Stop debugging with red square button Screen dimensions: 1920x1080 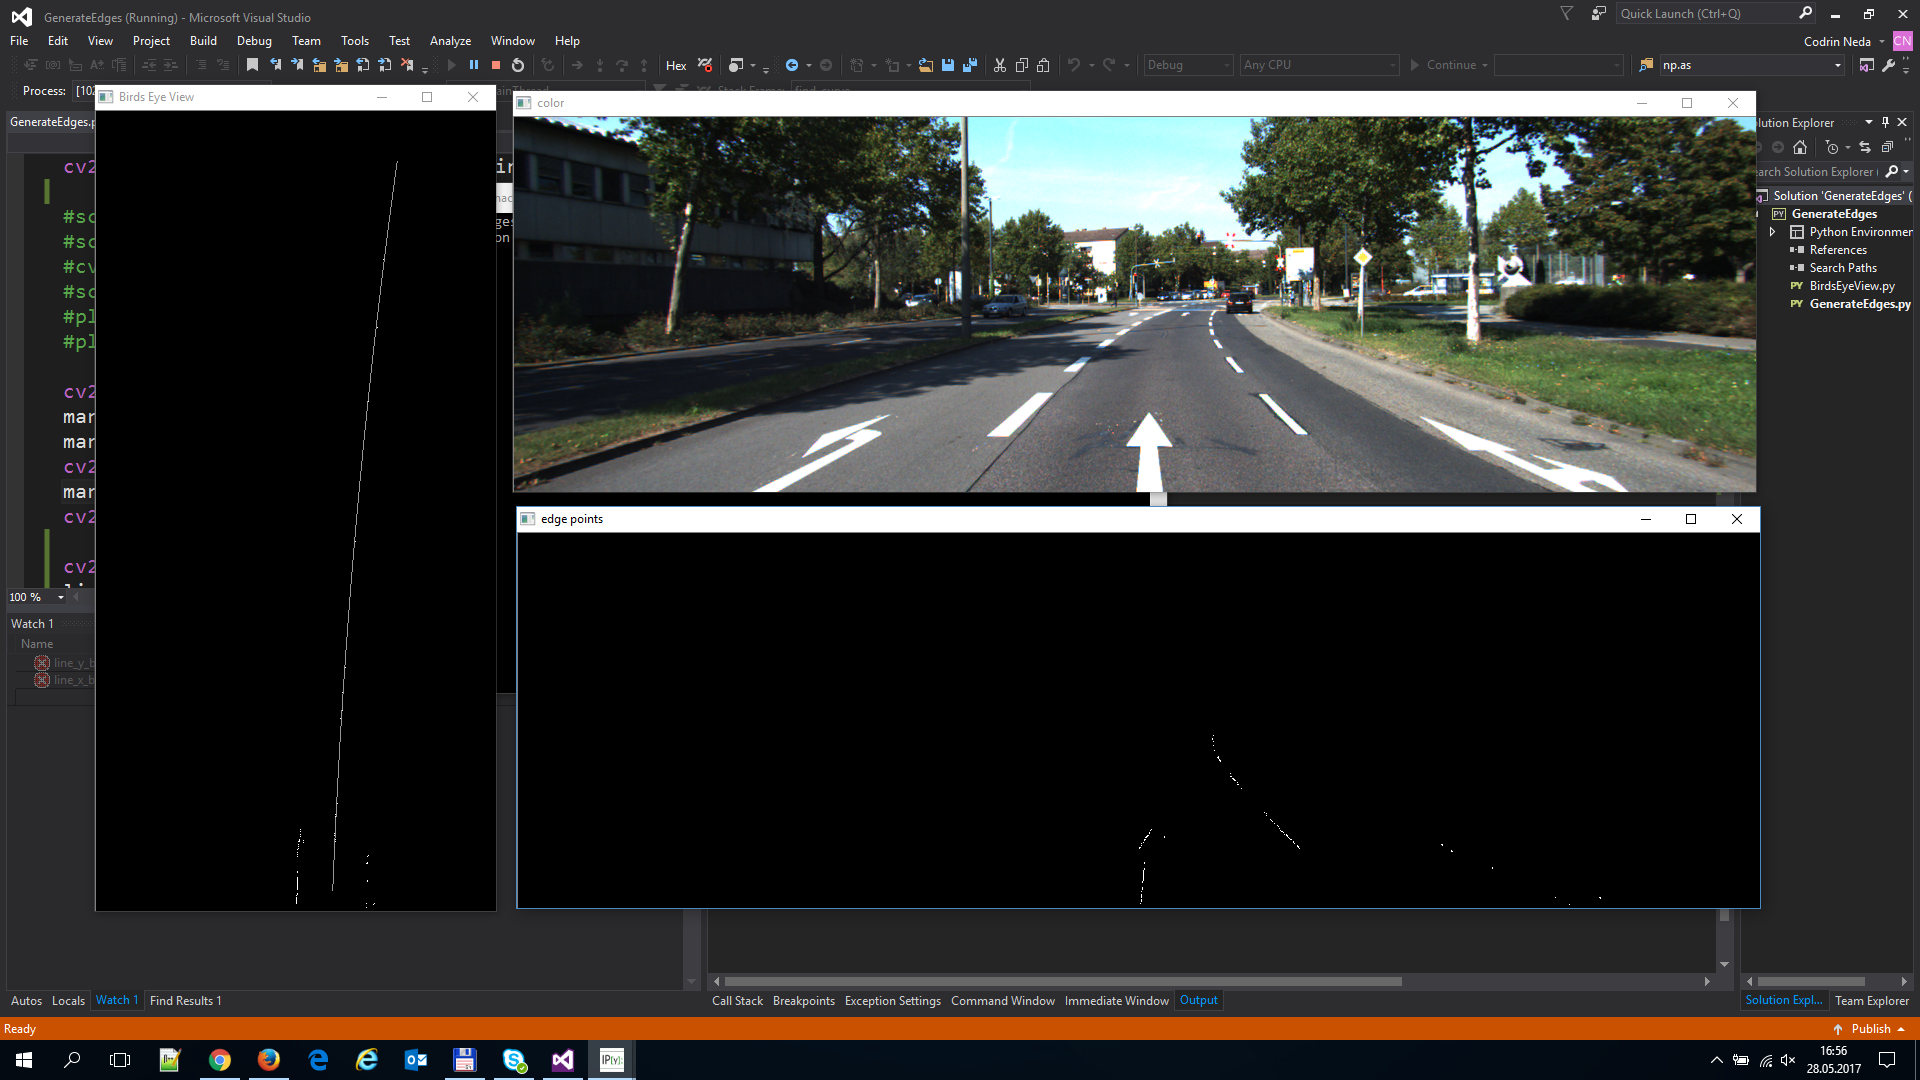[x=496, y=65]
